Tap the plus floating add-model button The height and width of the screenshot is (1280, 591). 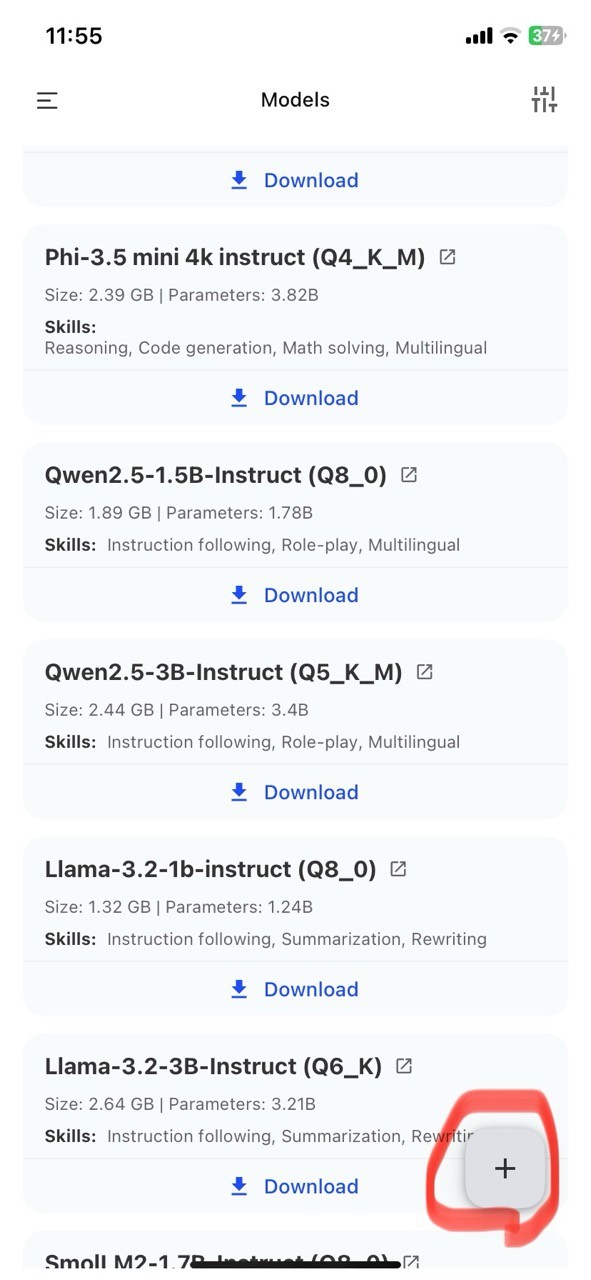click(x=506, y=1168)
